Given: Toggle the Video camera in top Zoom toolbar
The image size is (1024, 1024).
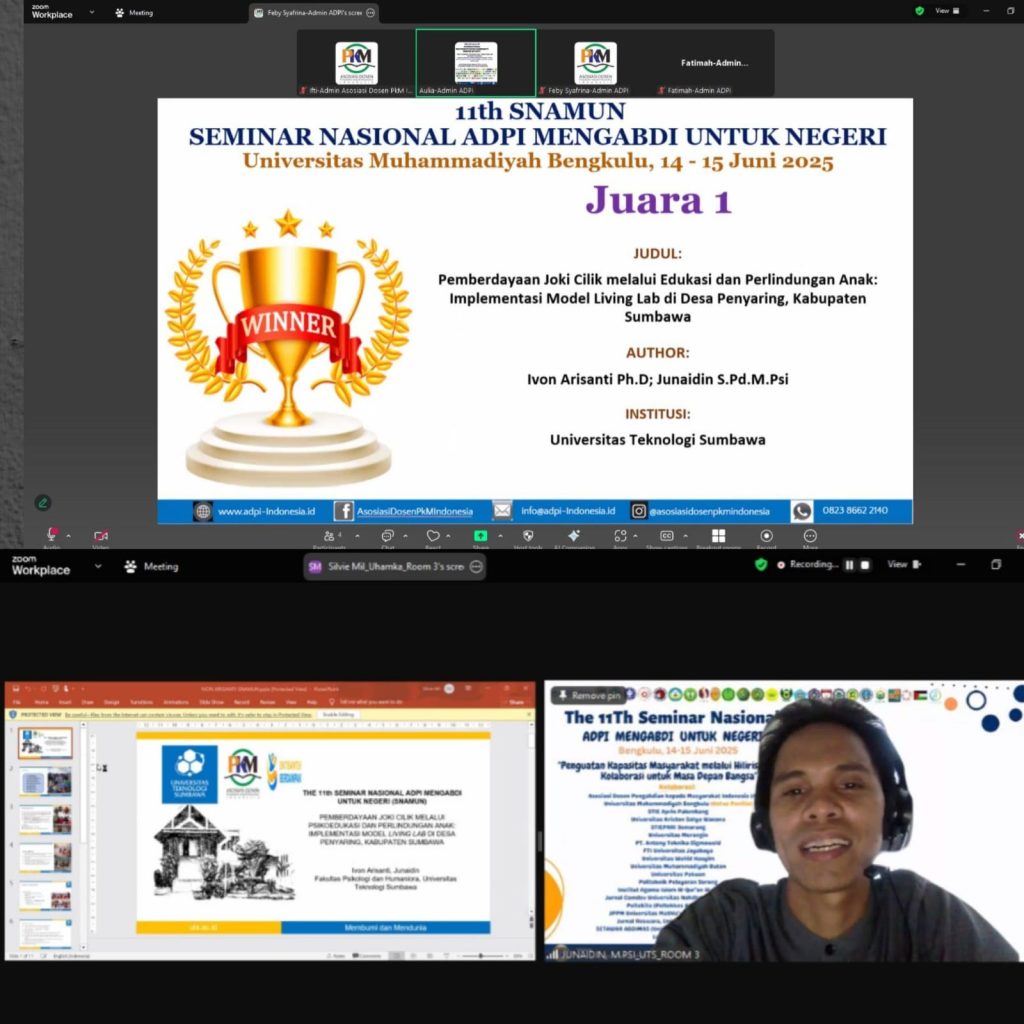Looking at the screenshot, I should click(x=101, y=536).
